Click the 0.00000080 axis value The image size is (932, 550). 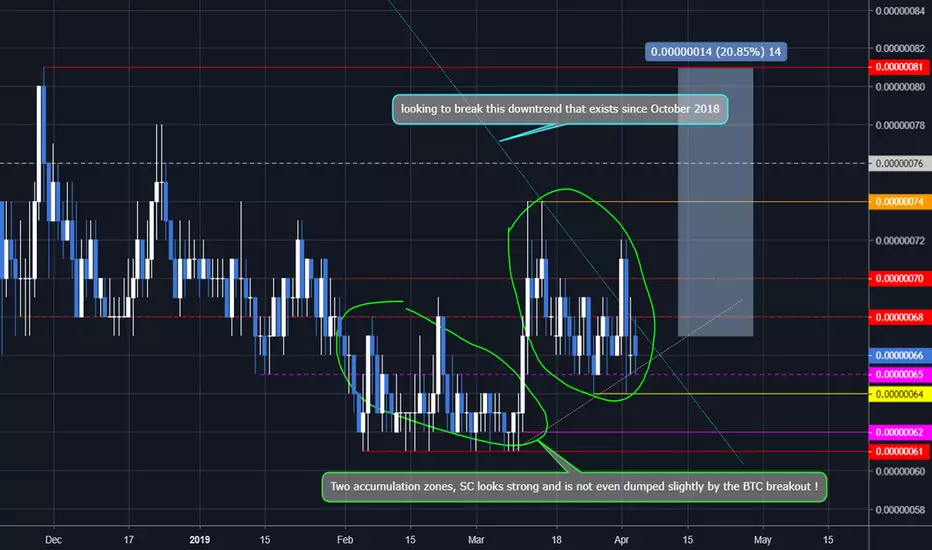[899, 87]
